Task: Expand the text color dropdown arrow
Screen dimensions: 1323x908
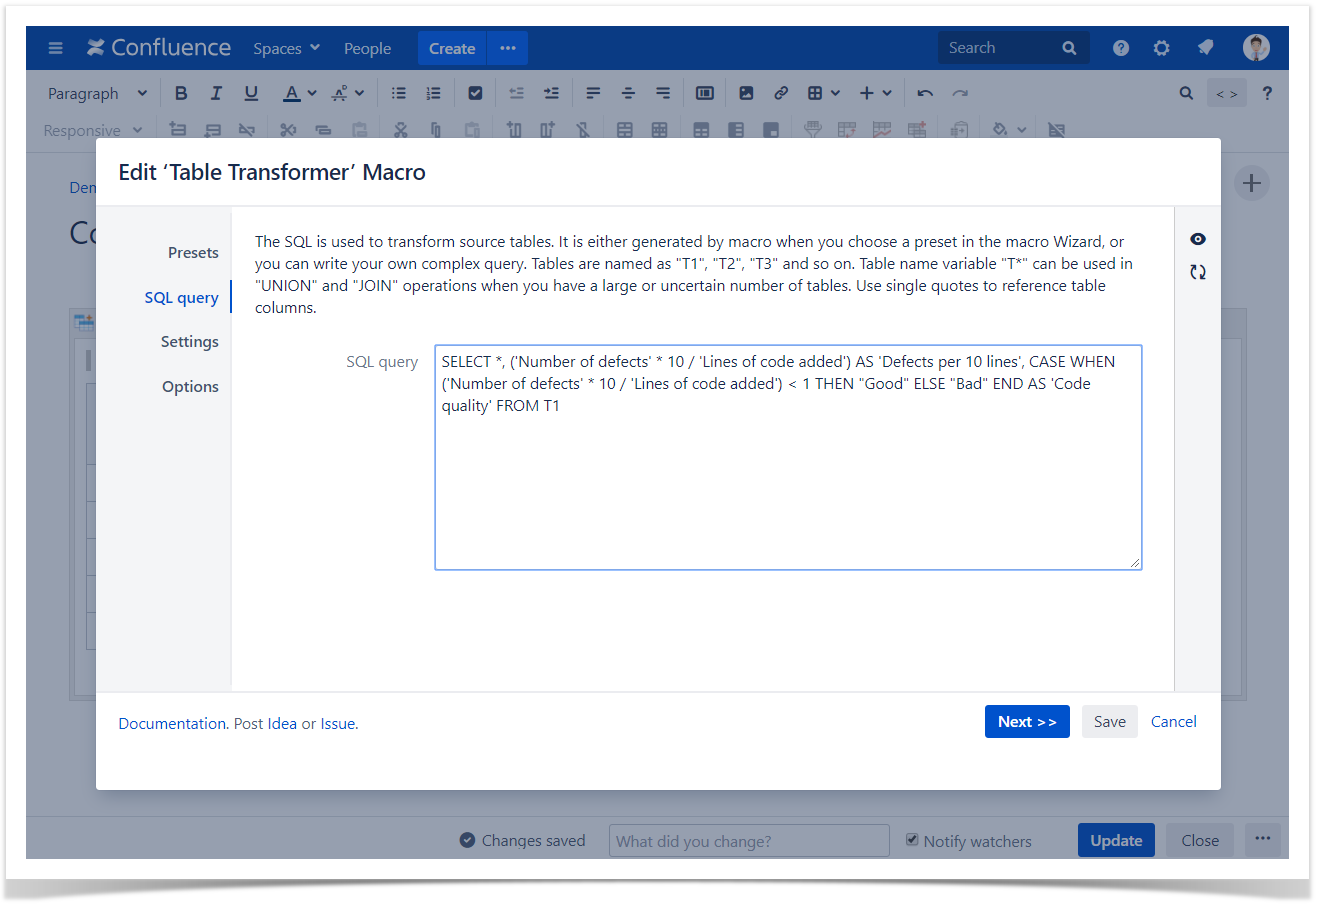Action: click(312, 93)
